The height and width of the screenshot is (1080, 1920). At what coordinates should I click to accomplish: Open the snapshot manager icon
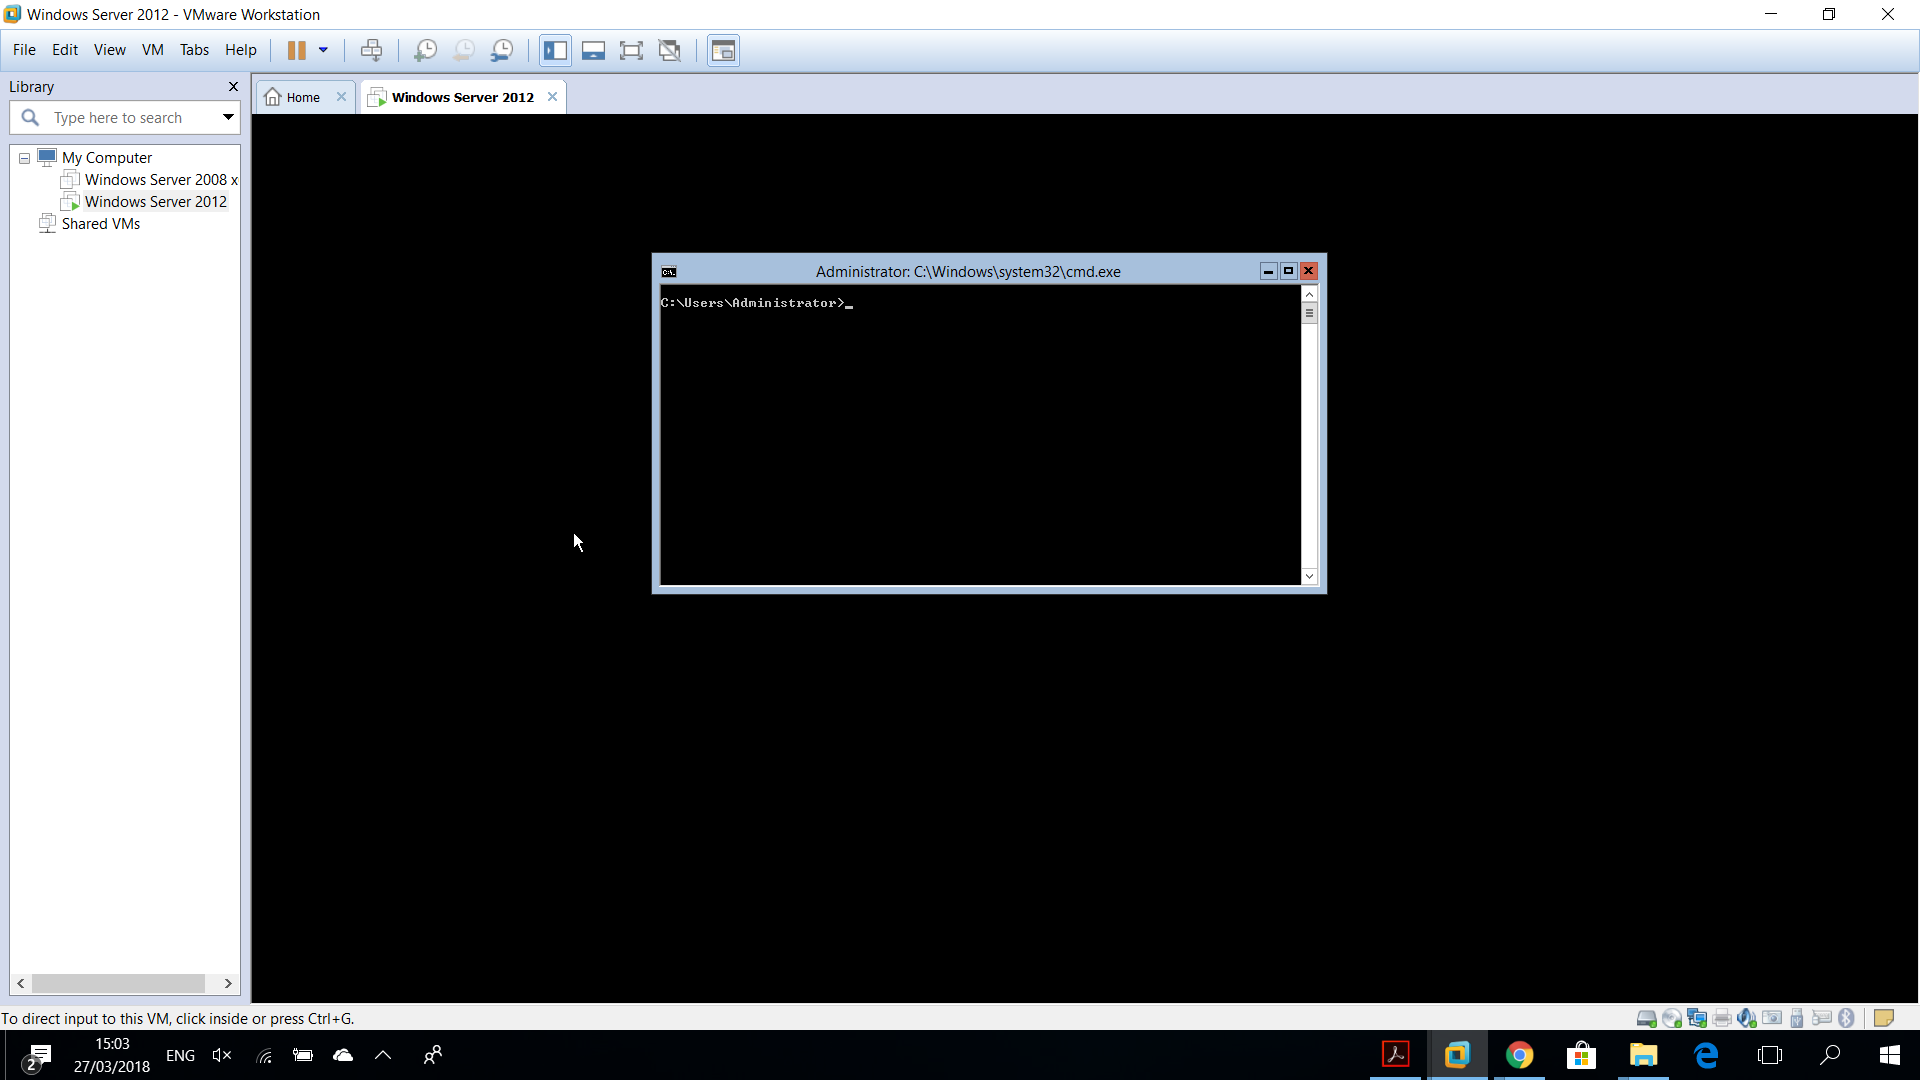[x=502, y=50]
